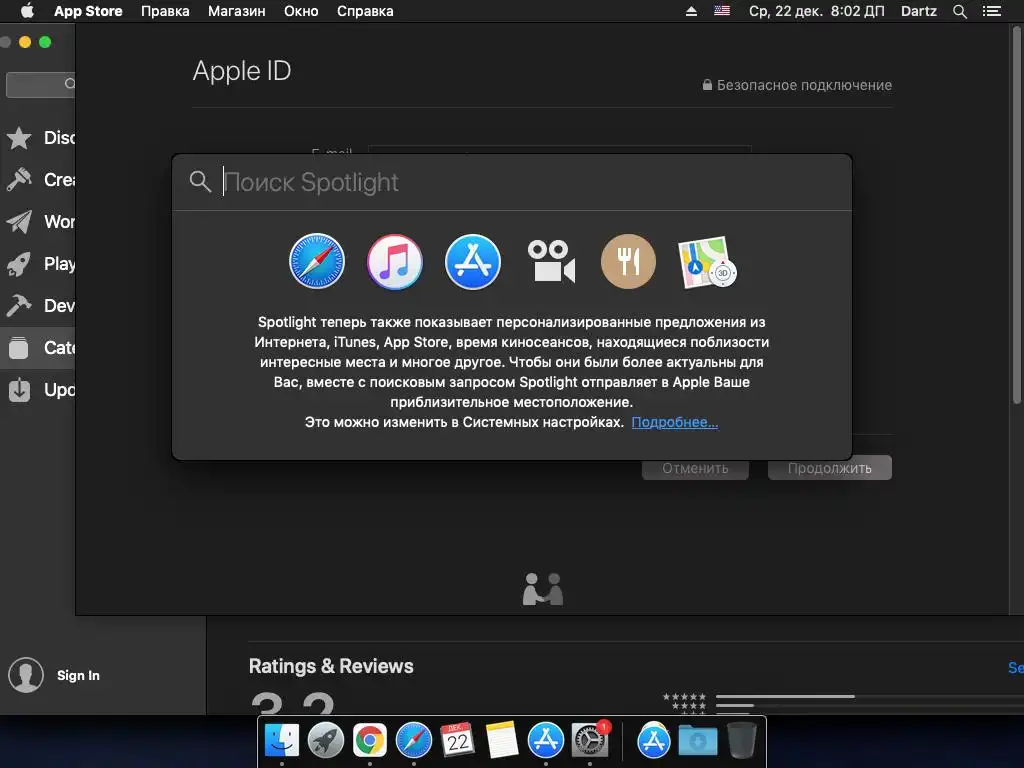Select the Updates download icon in sidebar
Image resolution: width=1024 pixels, height=768 pixels.
coord(19,390)
